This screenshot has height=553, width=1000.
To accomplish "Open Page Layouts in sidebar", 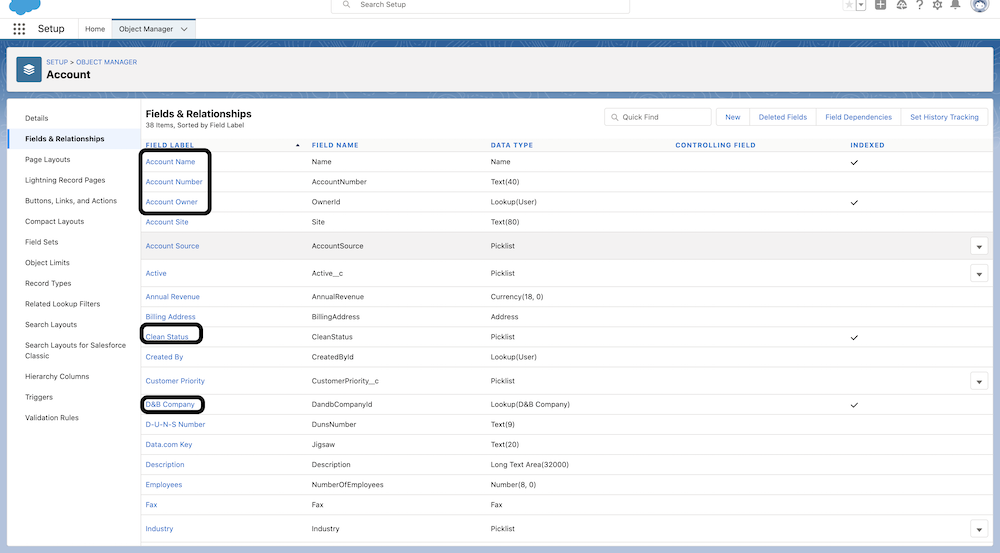I will [47, 159].
